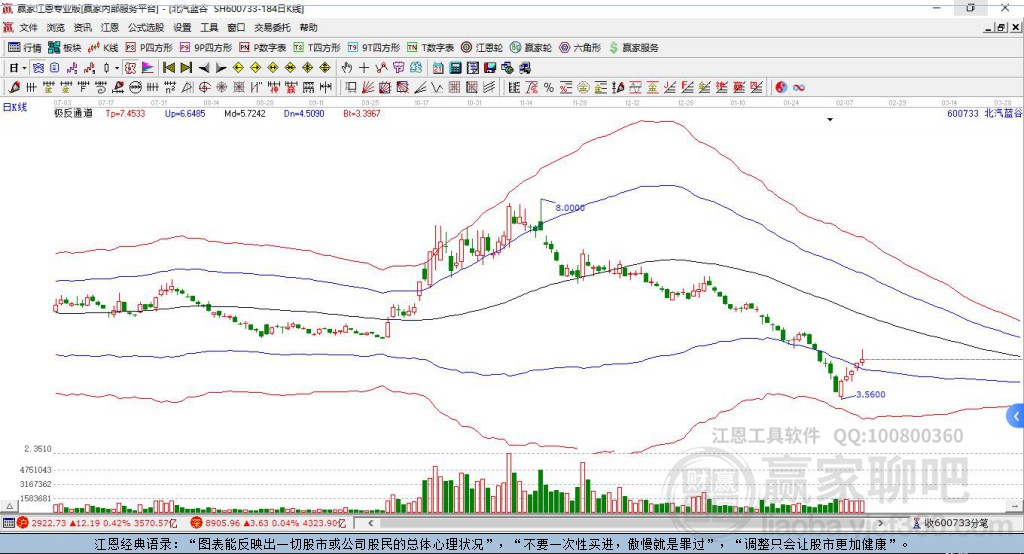Open the 窗口 menu
1024x554 pixels.
tap(236, 27)
